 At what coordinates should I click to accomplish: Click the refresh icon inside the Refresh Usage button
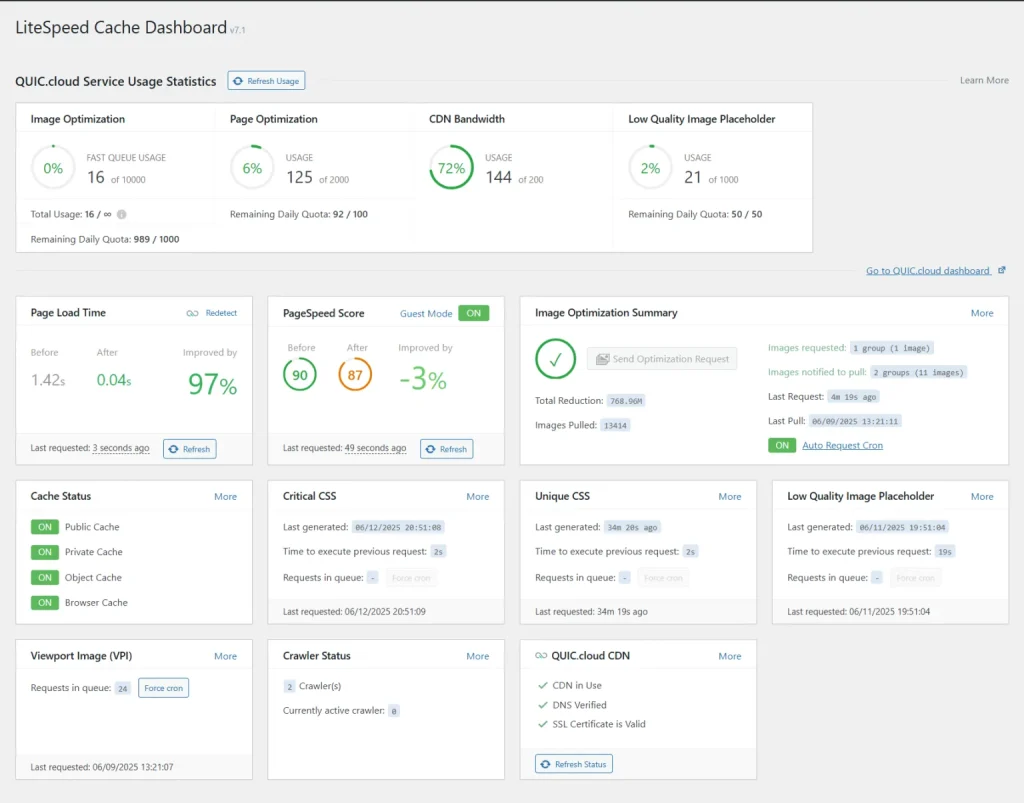click(240, 81)
